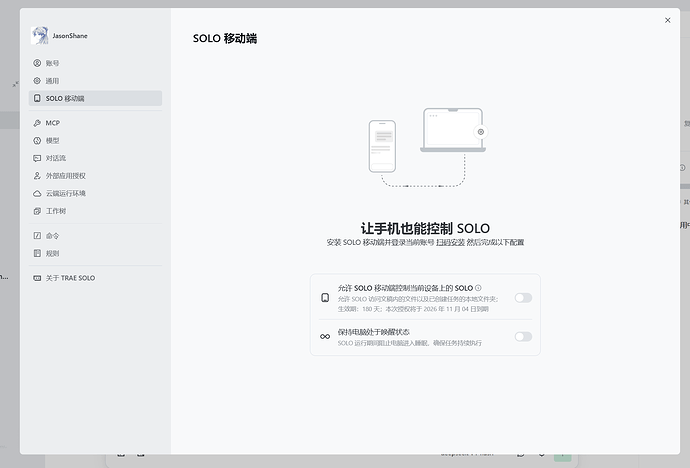The width and height of the screenshot is (690, 468).
Task: Click info icon beside 允许 SOLO 移动端控制
Action: coord(478,288)
